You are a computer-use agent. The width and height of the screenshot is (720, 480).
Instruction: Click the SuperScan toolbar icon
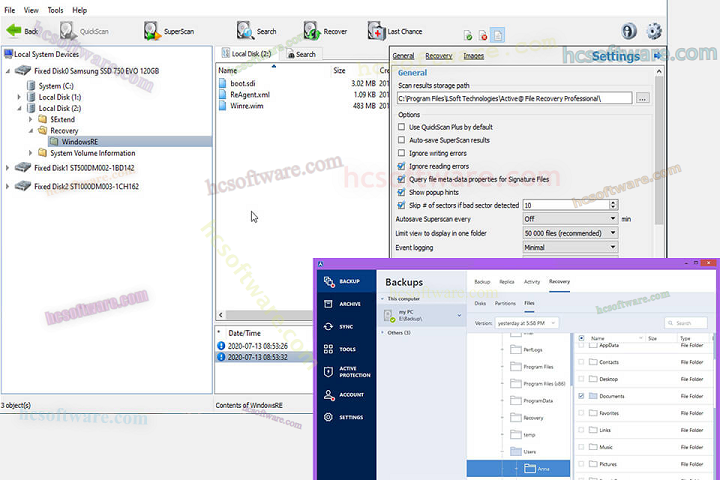coord(152,31)
